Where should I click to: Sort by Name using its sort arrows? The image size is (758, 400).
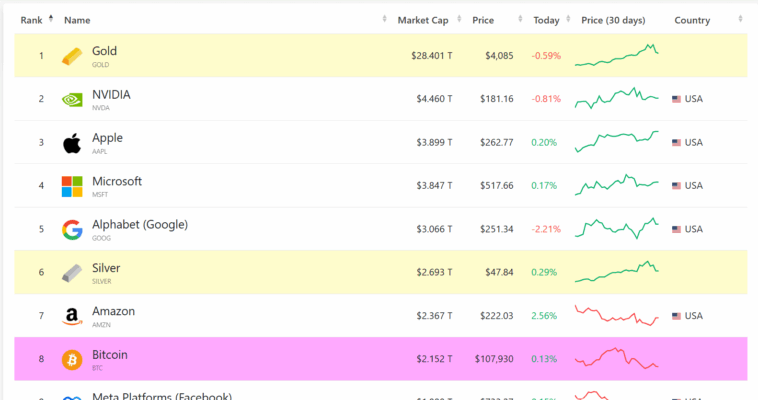384,19
